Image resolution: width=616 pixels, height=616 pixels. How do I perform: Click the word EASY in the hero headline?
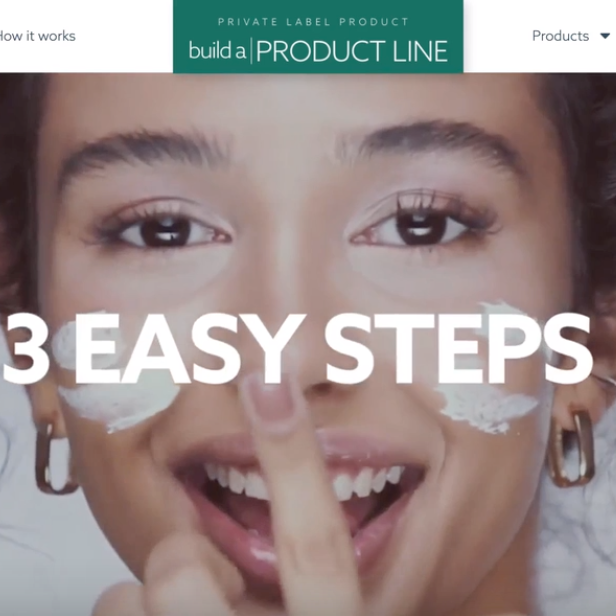click(189, 349)
